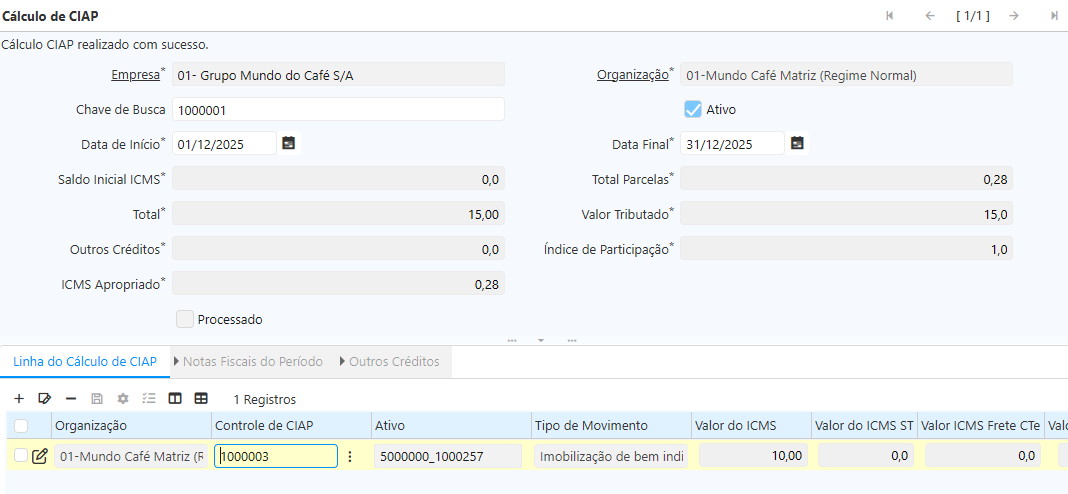The image size is (1068, 494).
Task: Switch to Outros Créditos tab
Action: pos(390,361)
